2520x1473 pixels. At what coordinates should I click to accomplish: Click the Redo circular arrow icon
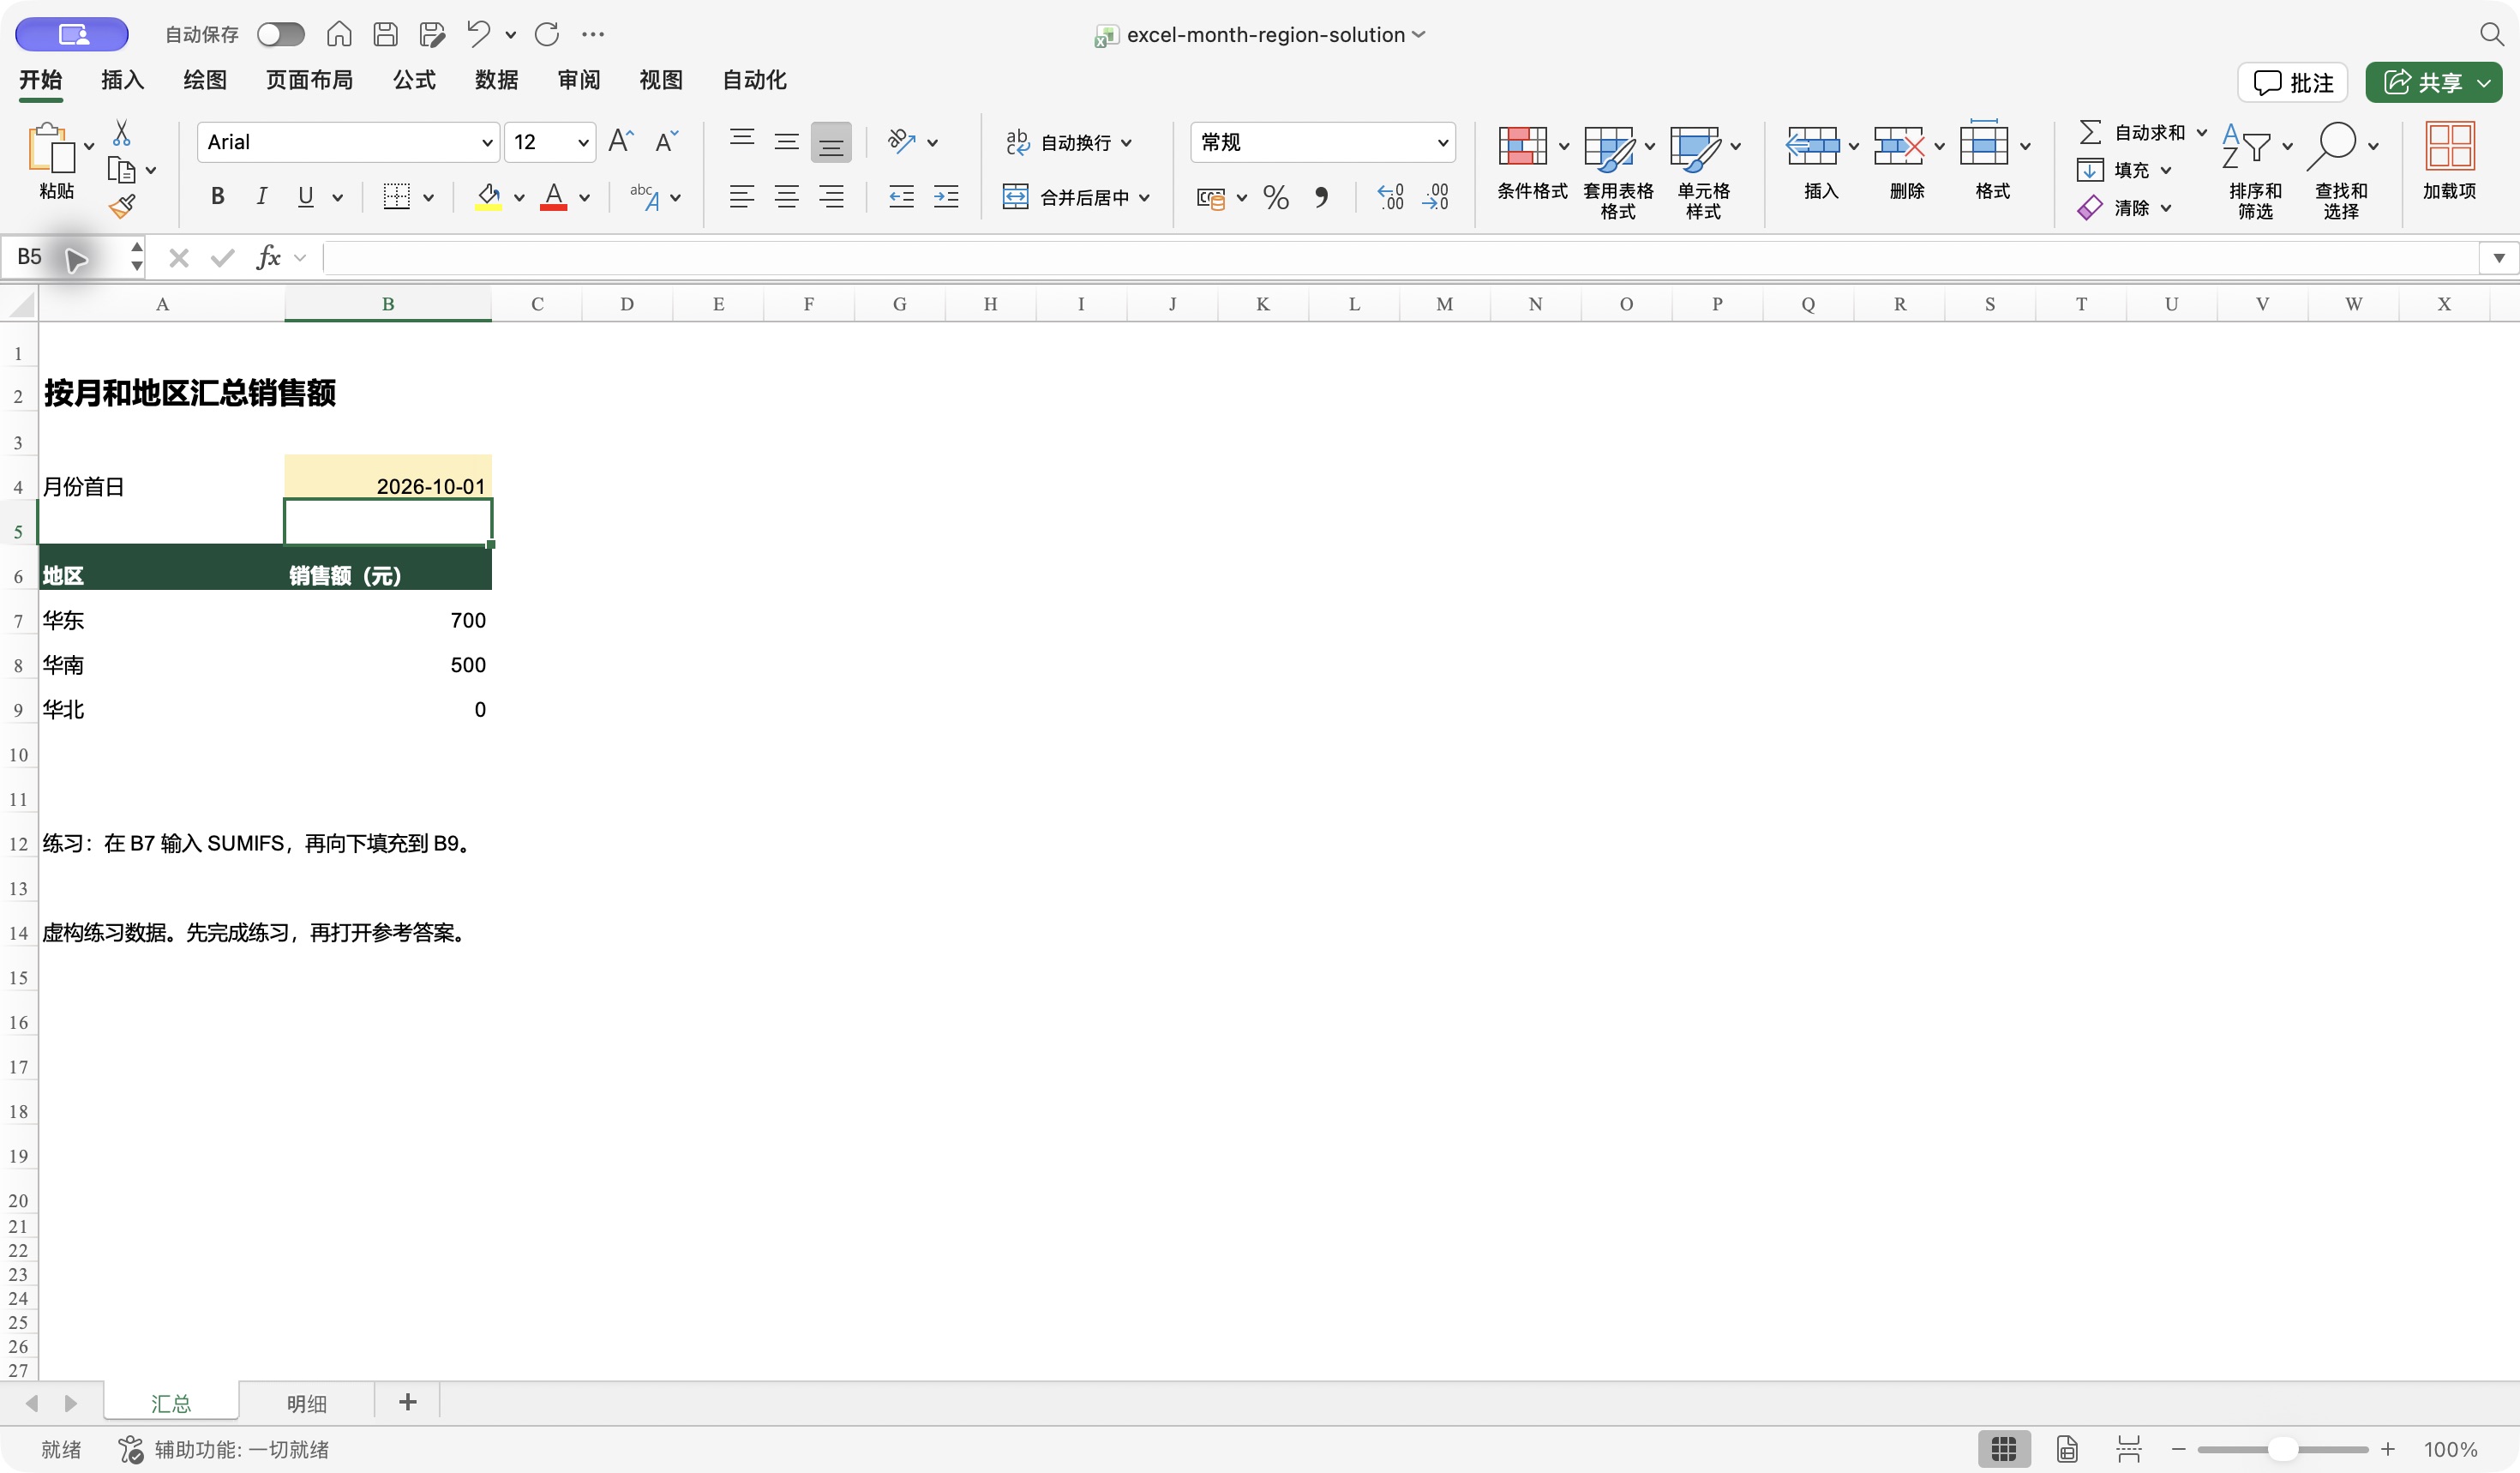point(547,34)
